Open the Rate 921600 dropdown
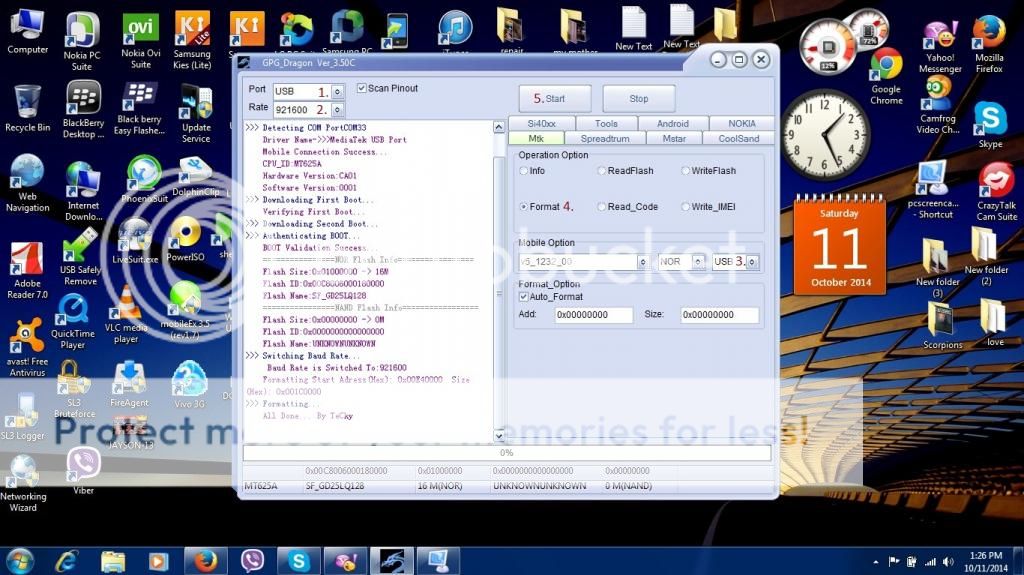Image resolution: width=1024 pixels, height=575 pixels. pyautogui.click(x=337, y=109)
